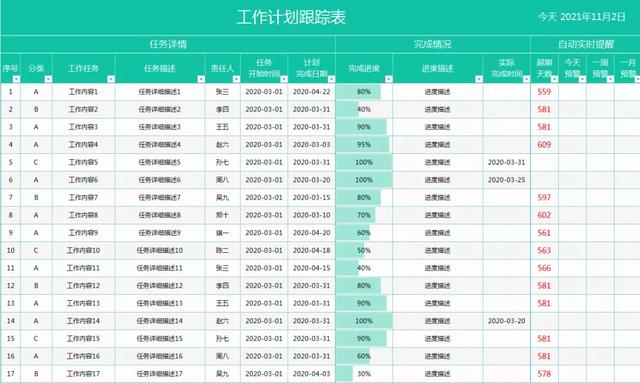Image resolution: width=640 pixels, height=383 pixels.
Task: Select actual completion date 2020-03-20 in row 14
Action: [507, 321]
